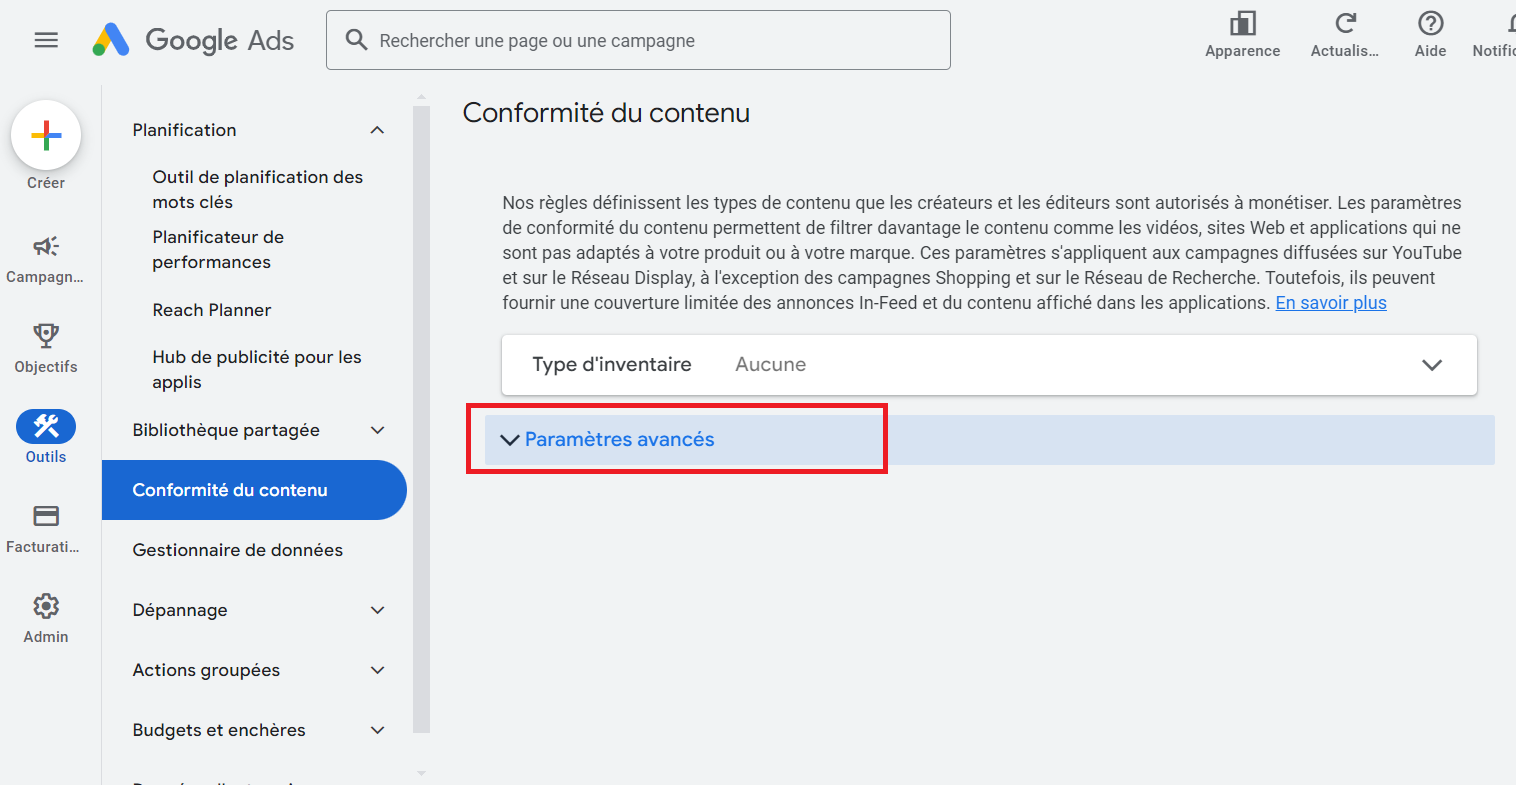This screenshot has height=785, width=1516.
Task: Expand the Dépannage chevron
Action: (x=377, y=610)
